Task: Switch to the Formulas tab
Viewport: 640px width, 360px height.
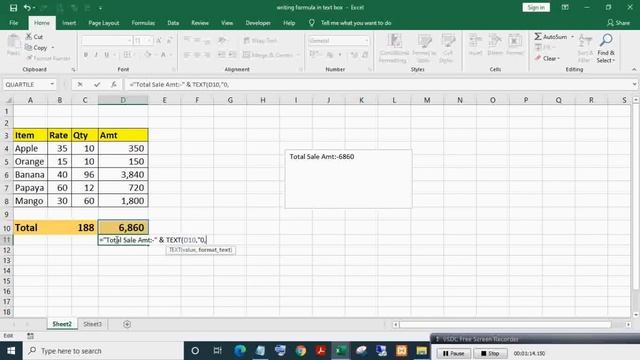Action: [x=143, y=23]
